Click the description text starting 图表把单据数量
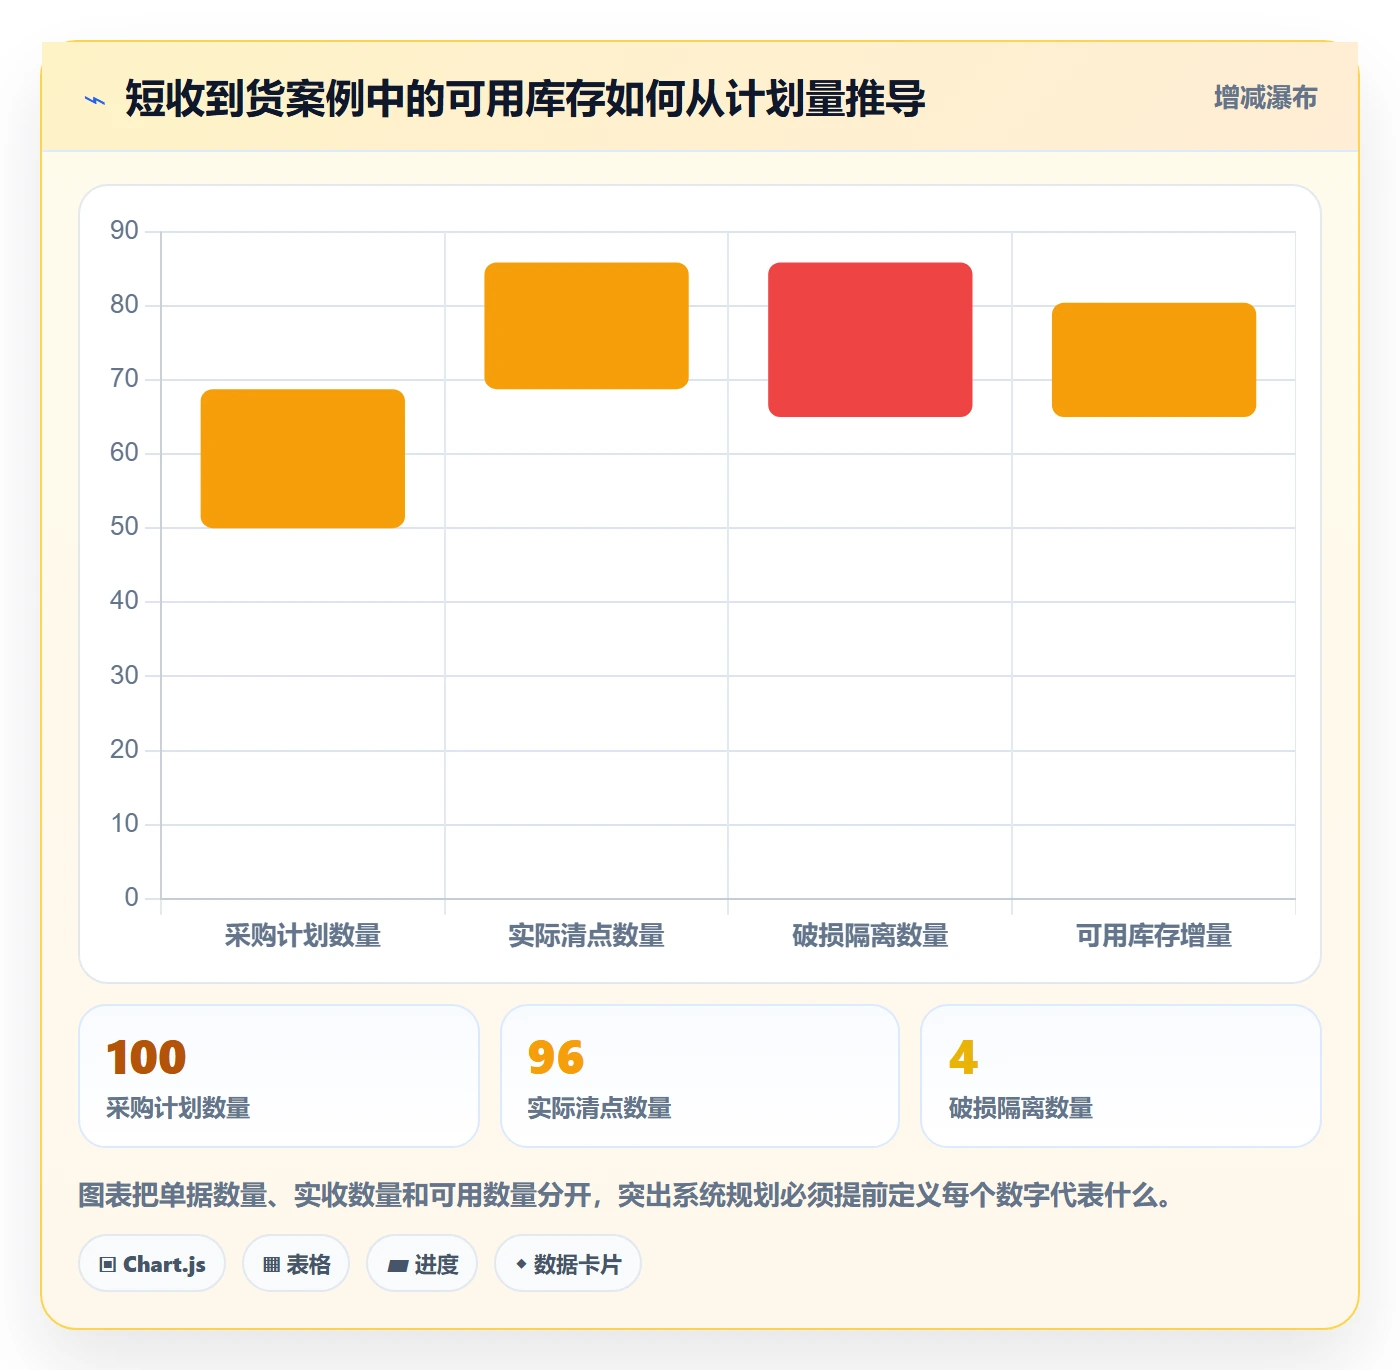The image size is (1400, 1370). click(x=626, y=1195)
